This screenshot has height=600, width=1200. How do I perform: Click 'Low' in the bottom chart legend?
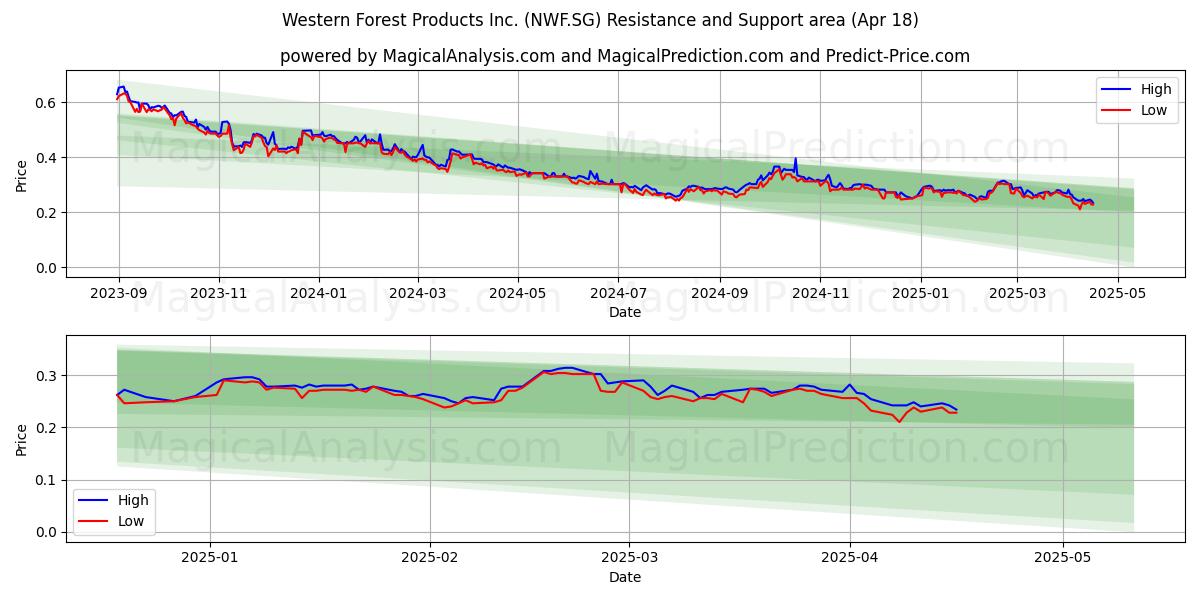(131, 521)
